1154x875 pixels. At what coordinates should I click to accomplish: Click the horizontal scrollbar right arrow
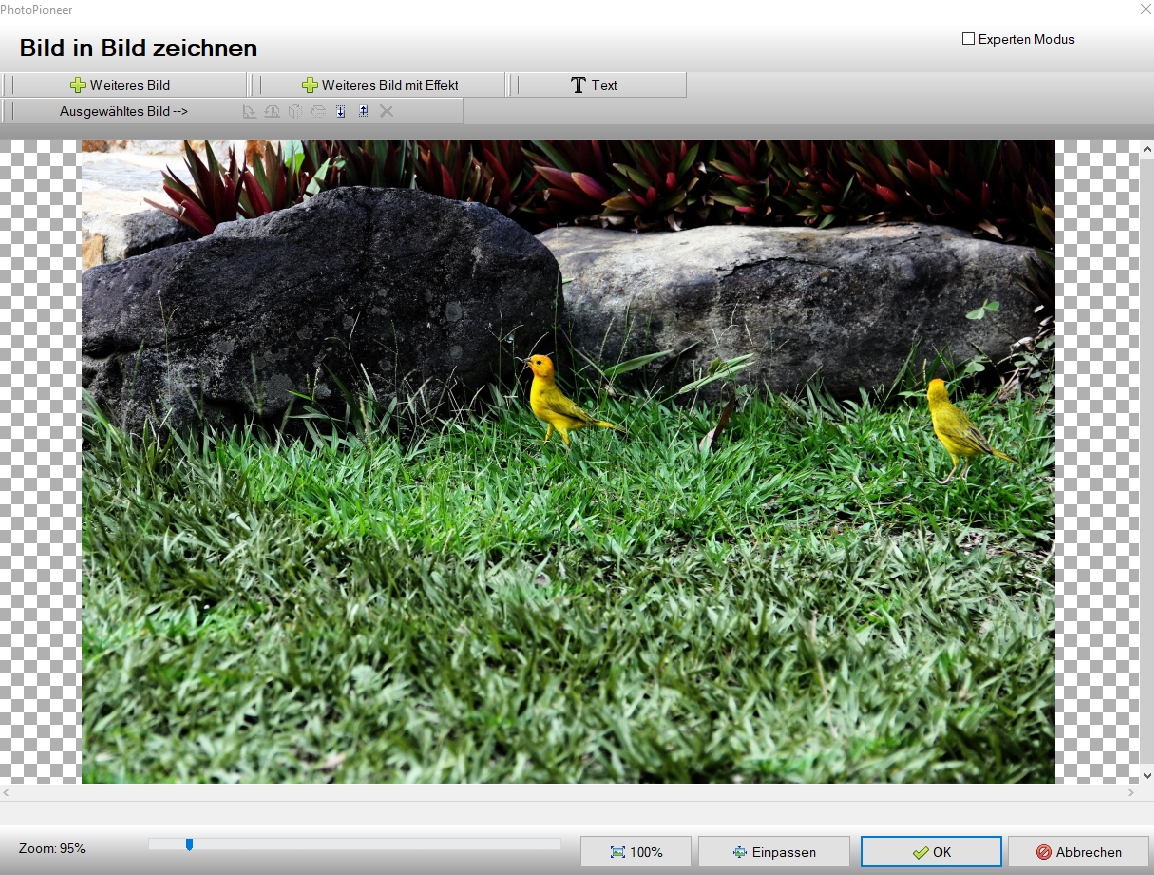tap(1131, 792)
